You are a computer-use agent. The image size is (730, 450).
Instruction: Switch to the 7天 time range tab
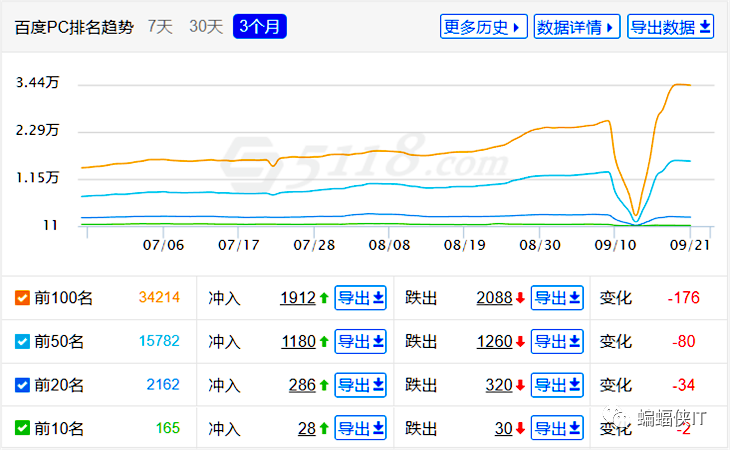[x=160, y=27]
